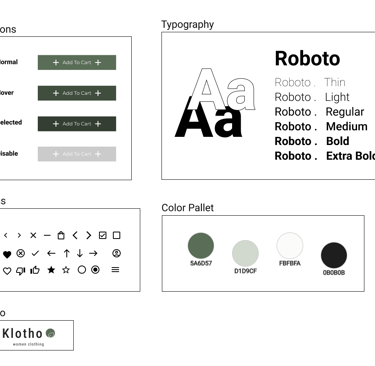Click the grey disabled Add To Cart button
This screenshot has width=375, height=366.
(x=77, y=154)
